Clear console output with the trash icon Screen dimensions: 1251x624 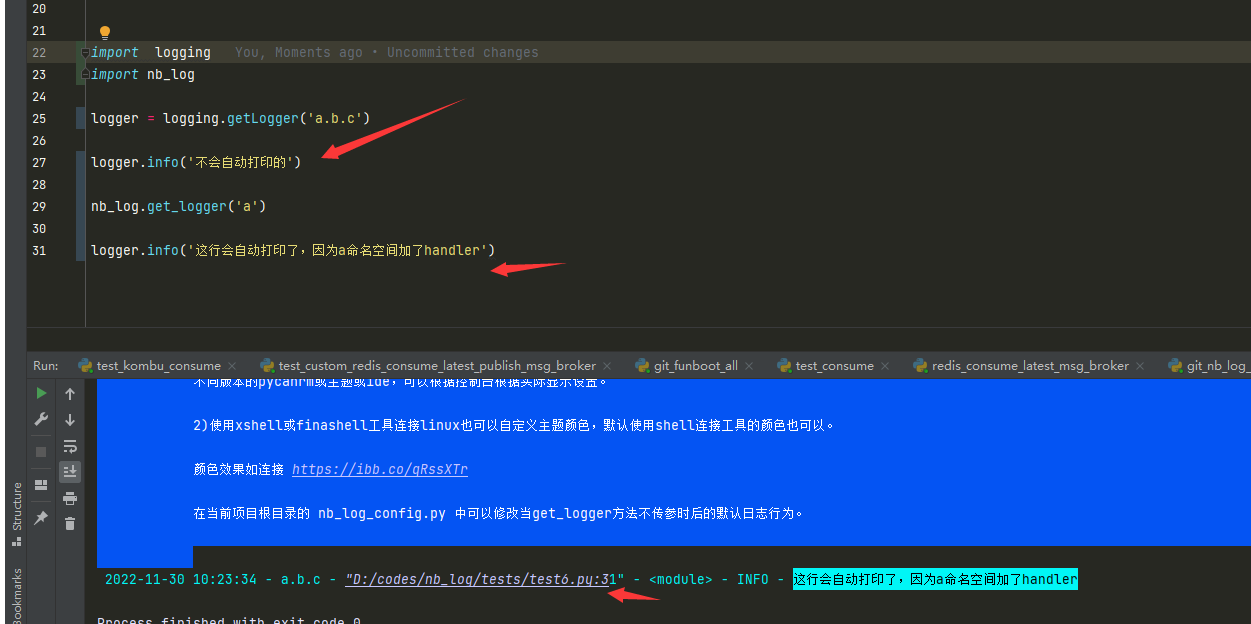coord(70,523)
